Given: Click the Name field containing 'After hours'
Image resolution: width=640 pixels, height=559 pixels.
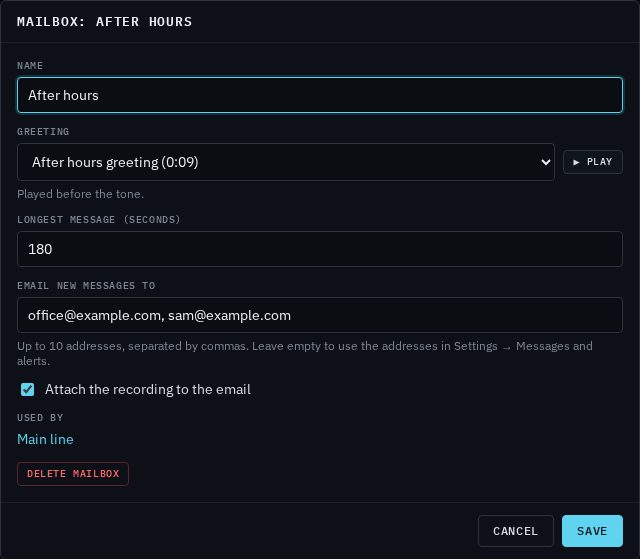Looking at the screenshot, I should click(320, 95).
